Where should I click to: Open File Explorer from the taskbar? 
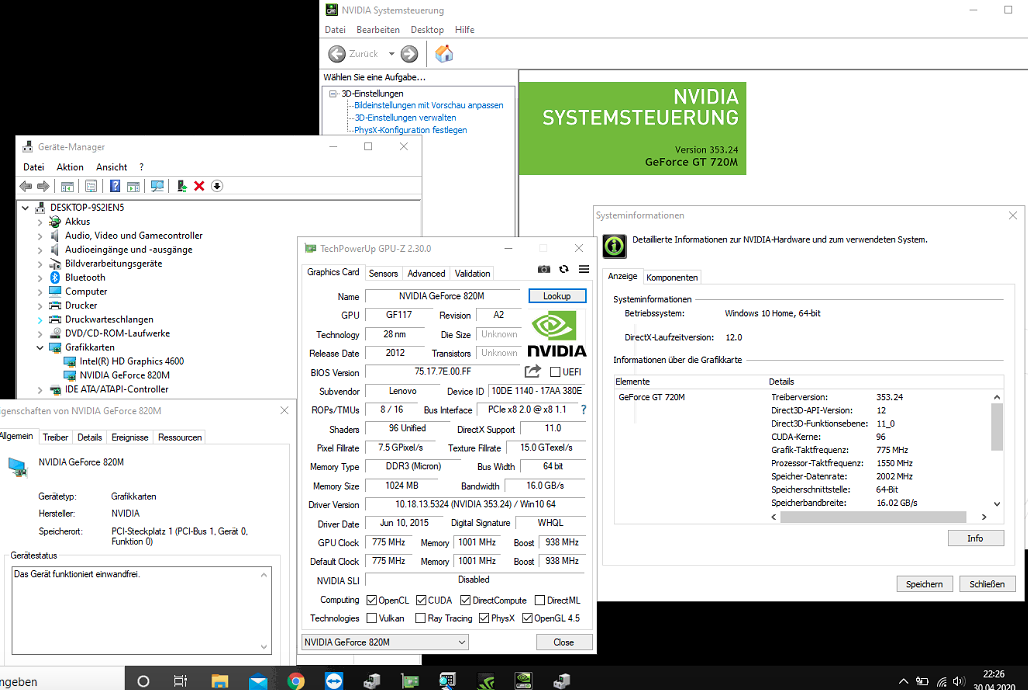[x=220, y=681]
